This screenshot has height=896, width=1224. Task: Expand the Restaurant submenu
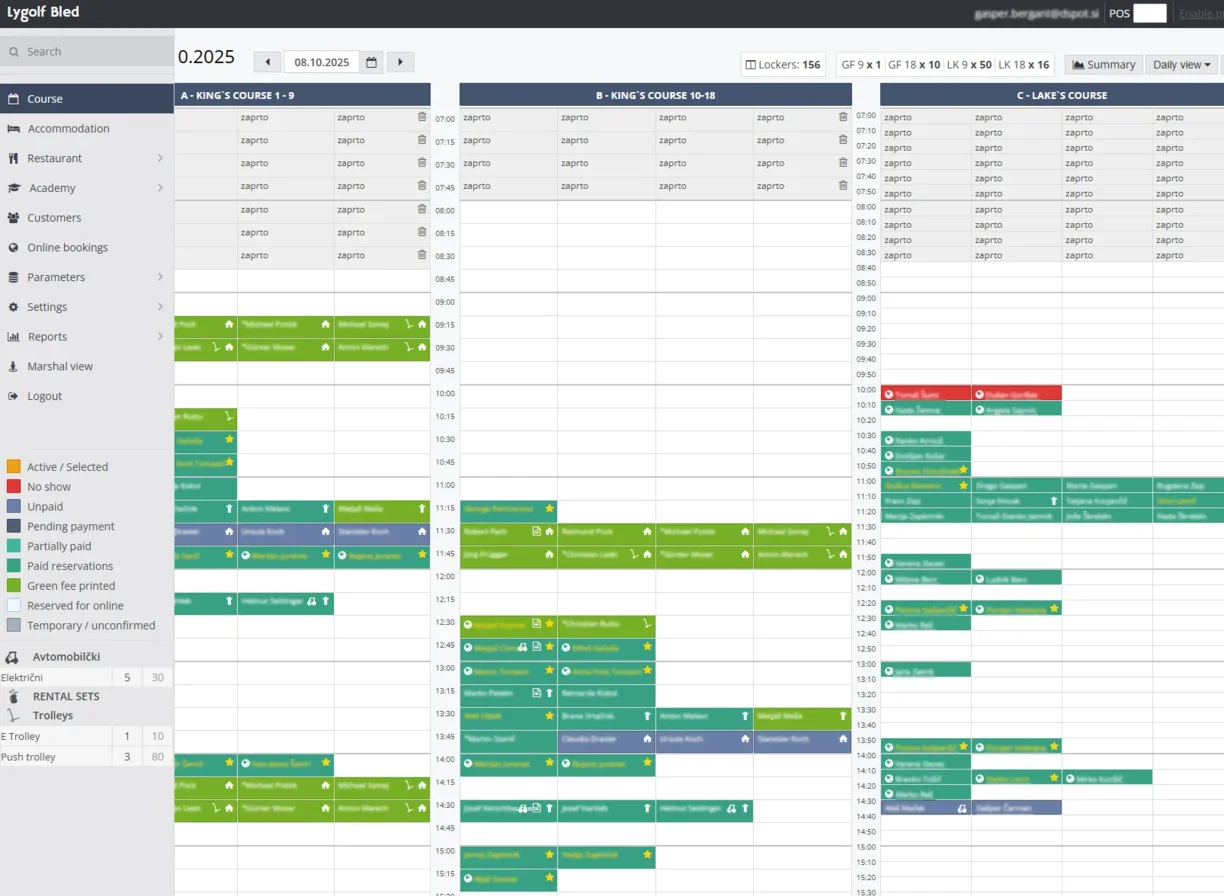pos(160,158)
